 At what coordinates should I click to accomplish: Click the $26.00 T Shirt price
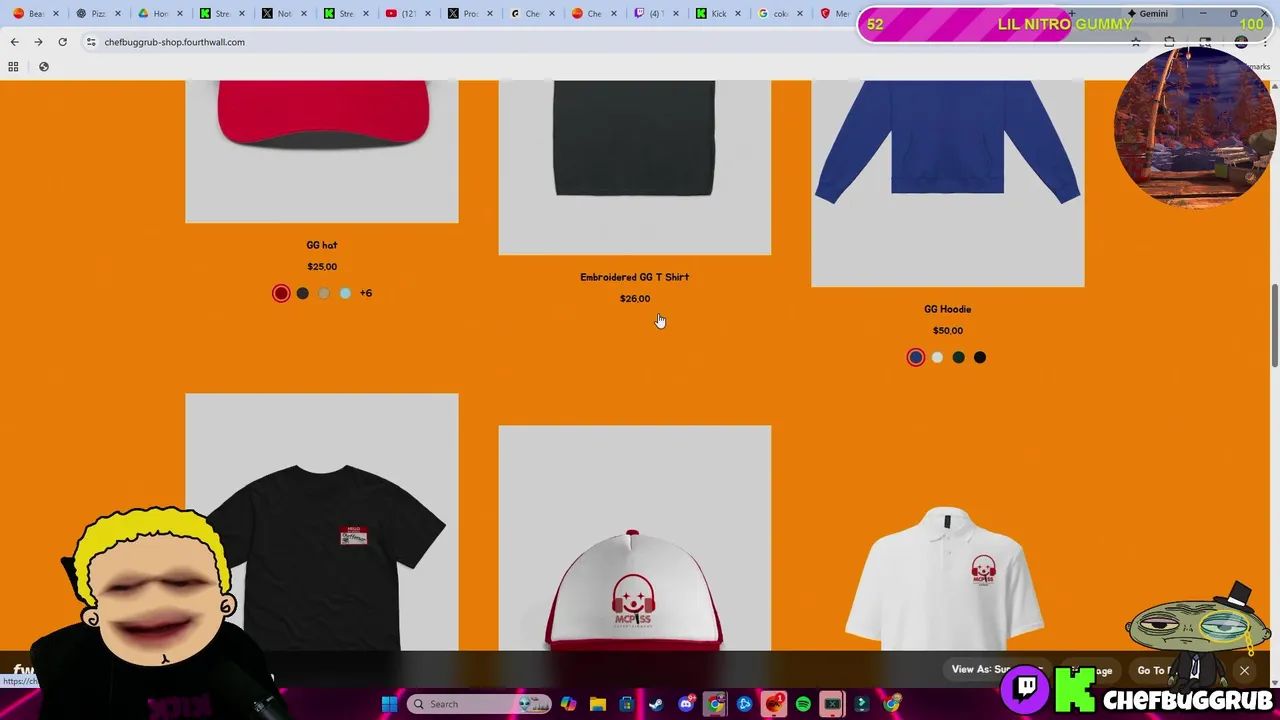(x=635, y=299)
